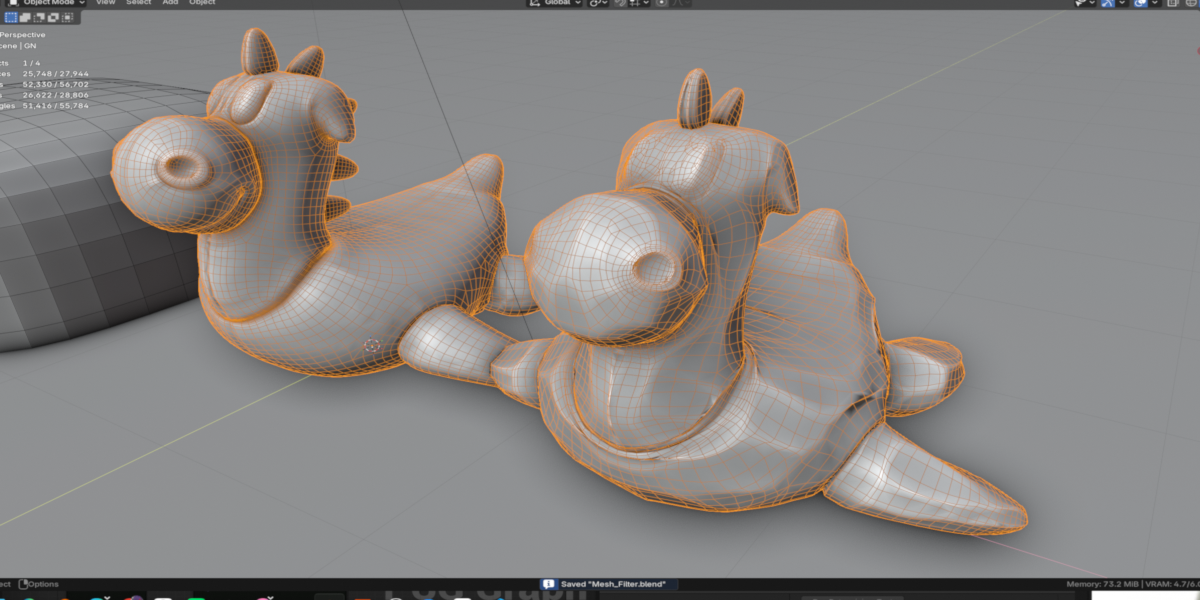
Task: Open the Object menu
Action: coord(202,3)
